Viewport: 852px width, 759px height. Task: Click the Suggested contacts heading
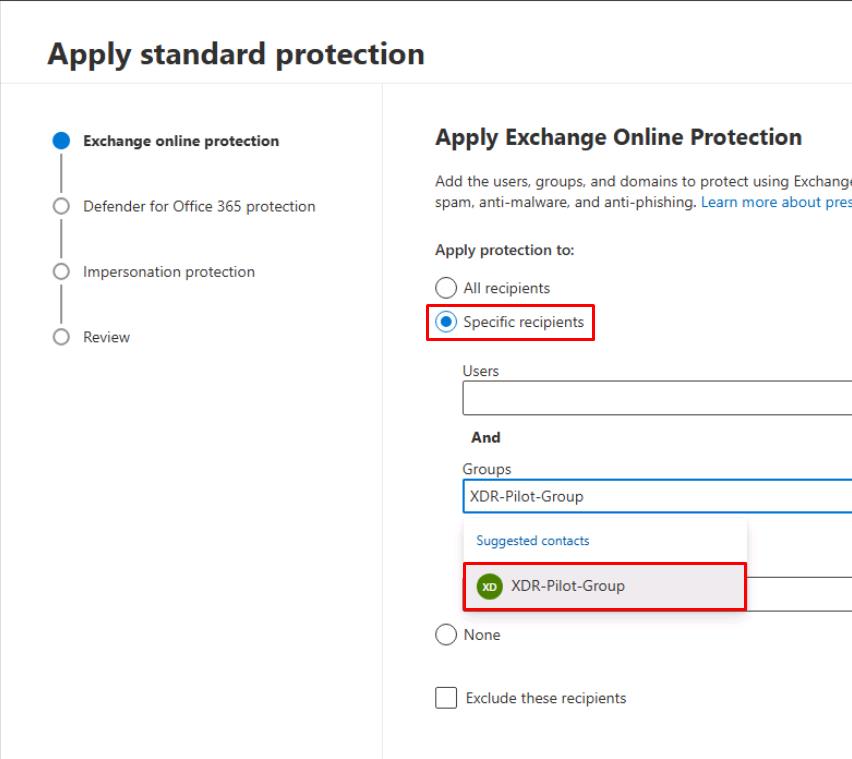click(x=533, y=541)
